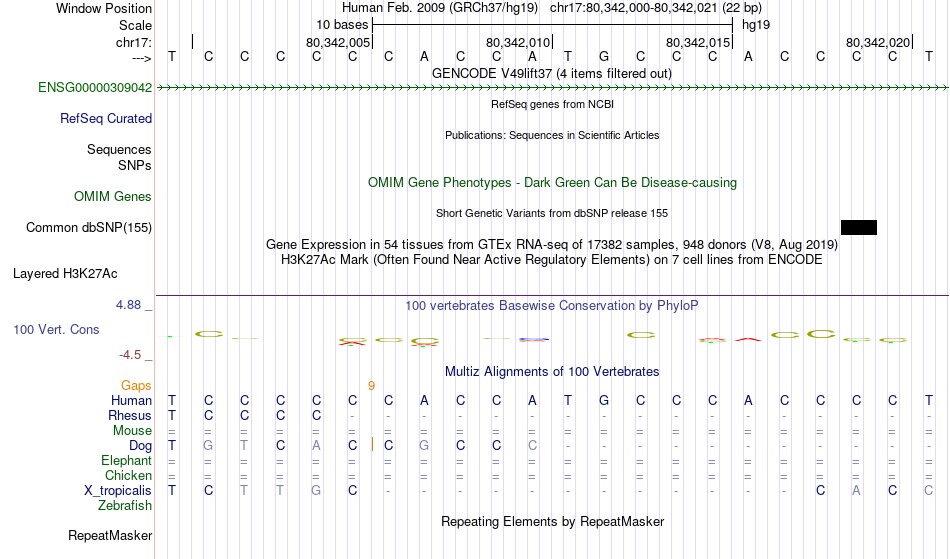Click the Zebrafish alignment row label

[x=125, y=505]
